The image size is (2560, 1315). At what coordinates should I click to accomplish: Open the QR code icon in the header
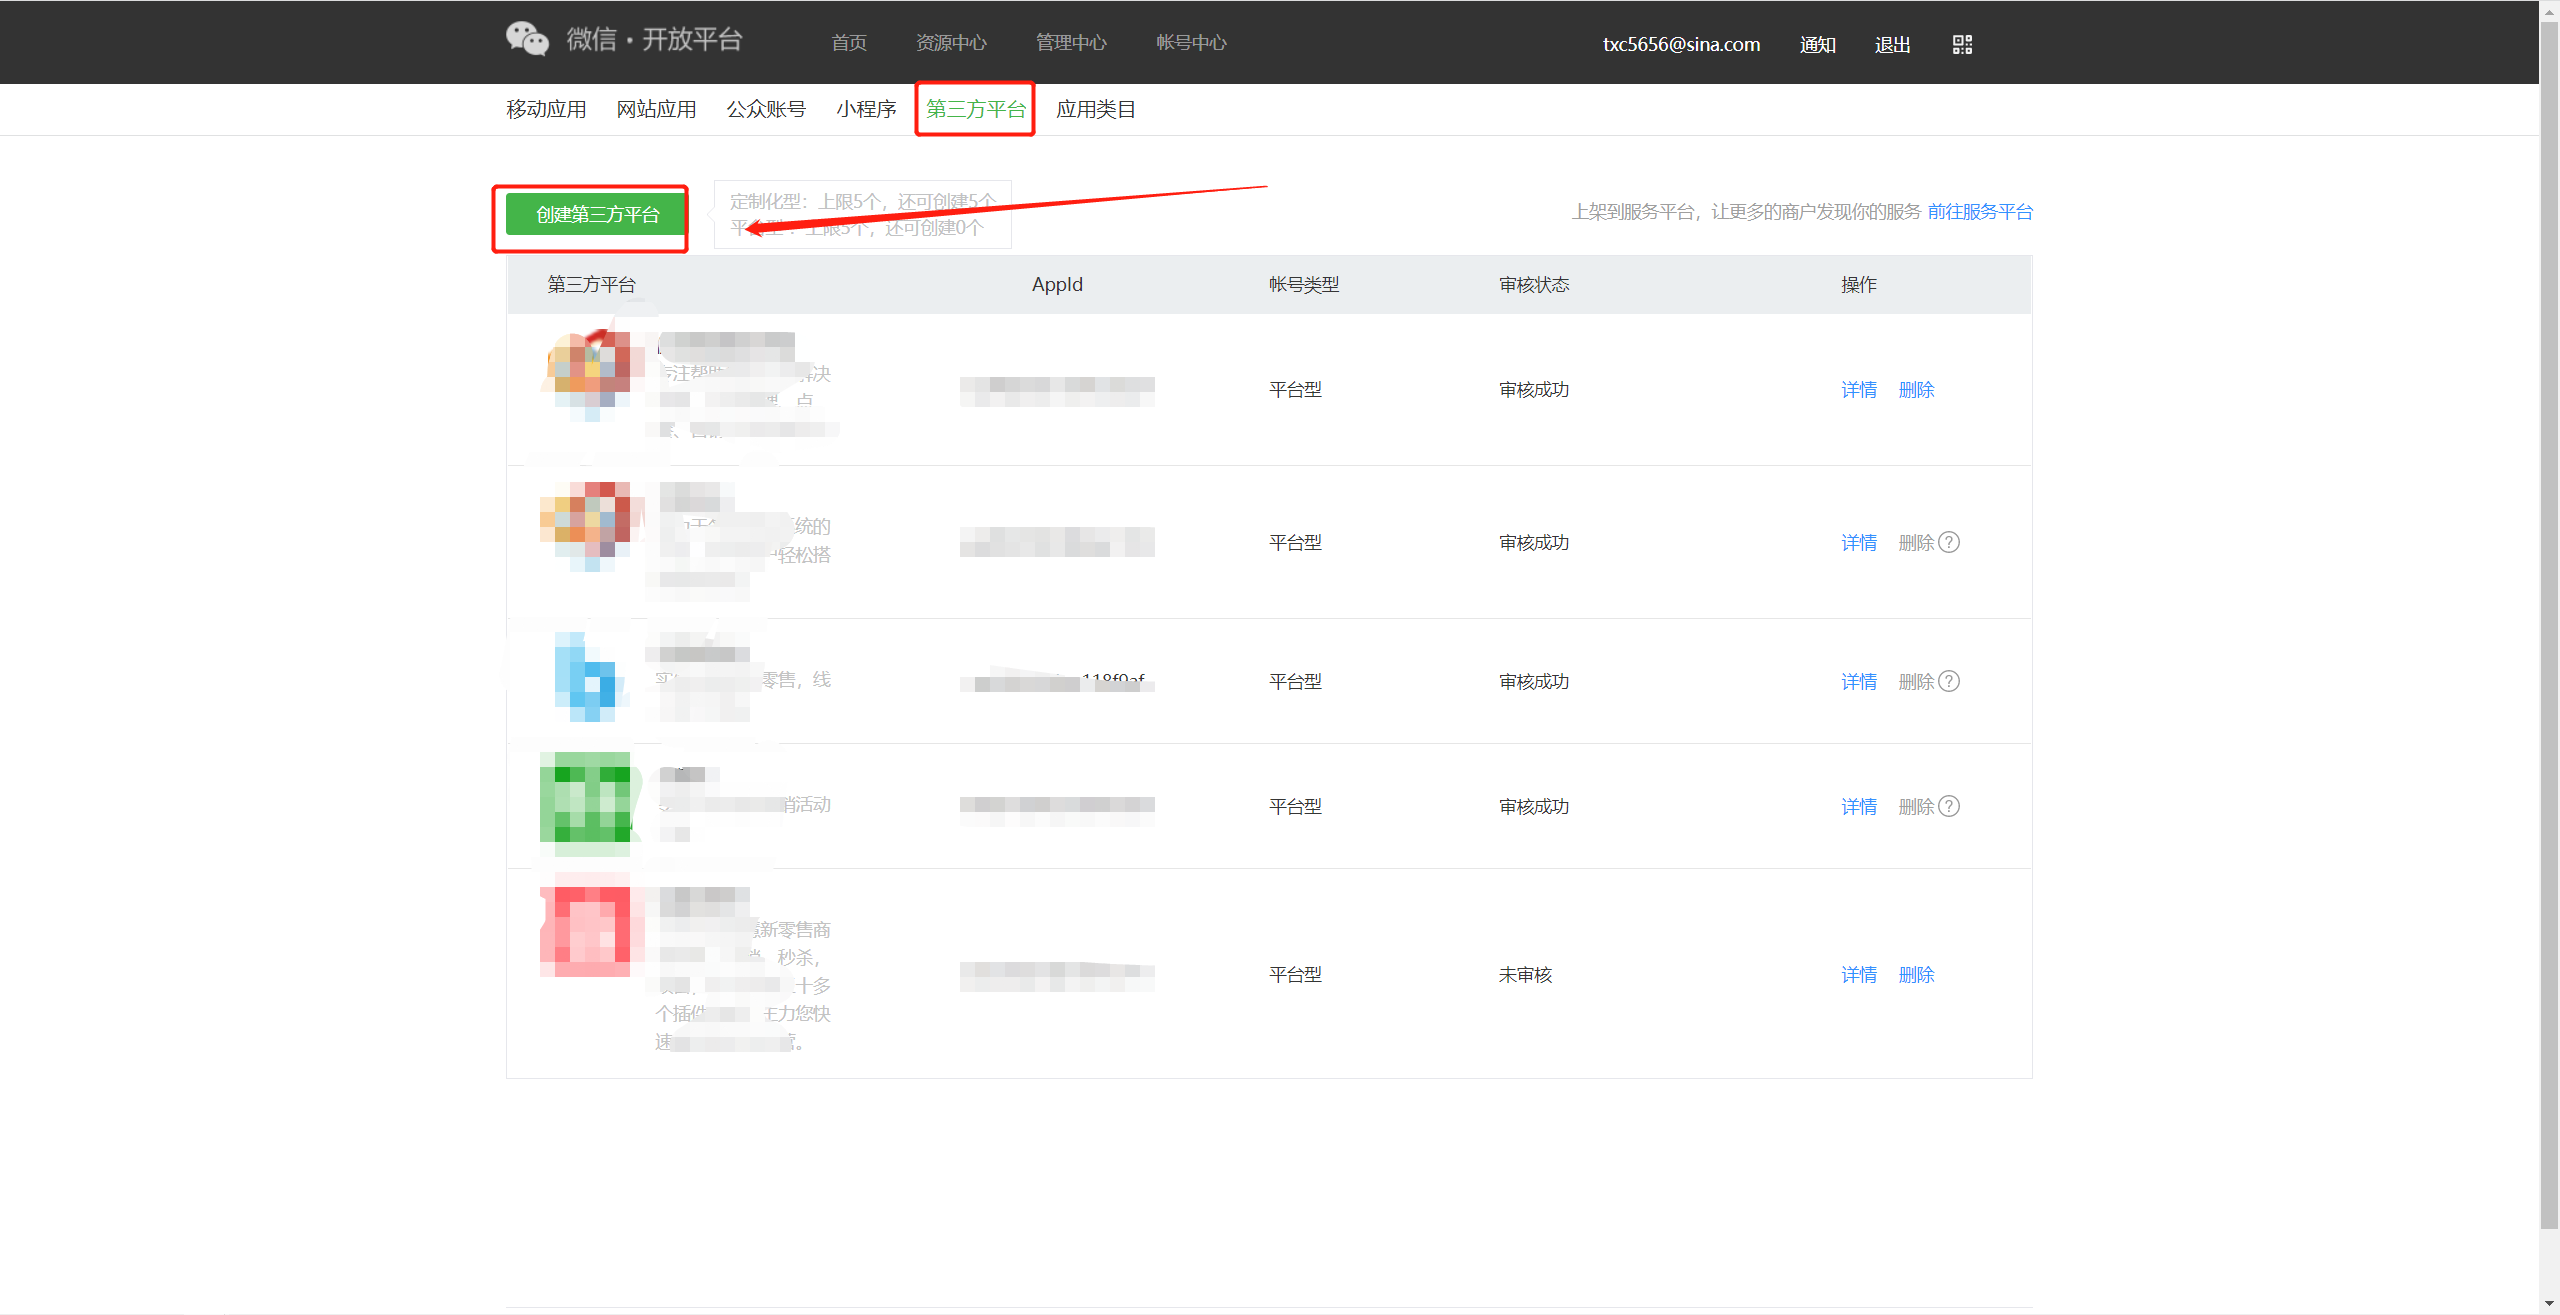[1962, 44]
